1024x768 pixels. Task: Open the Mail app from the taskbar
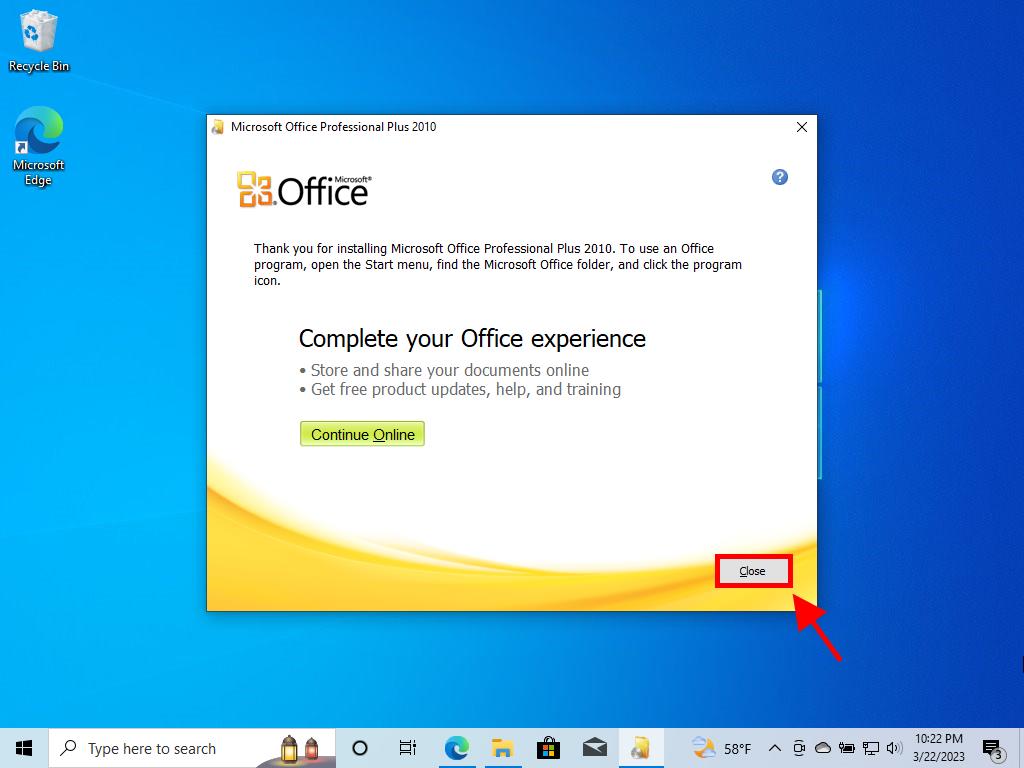[x=594, y=748]
